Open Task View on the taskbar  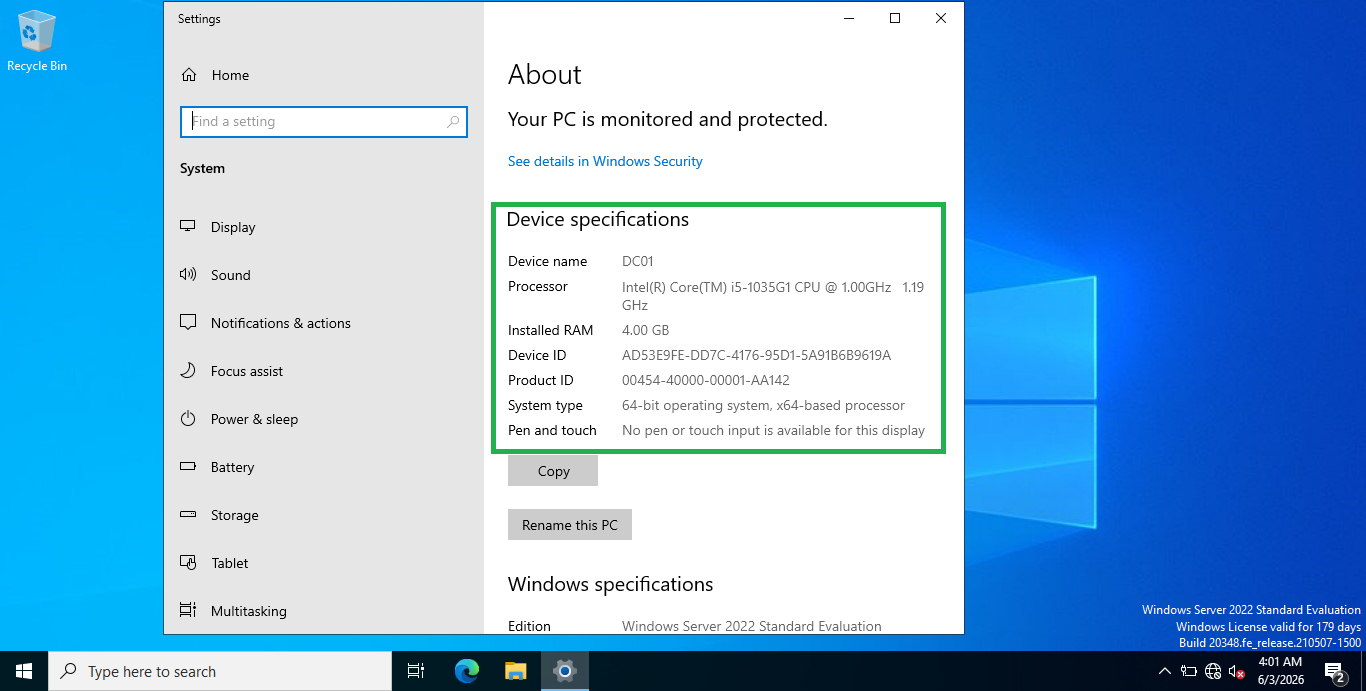[x=416, y=671]
